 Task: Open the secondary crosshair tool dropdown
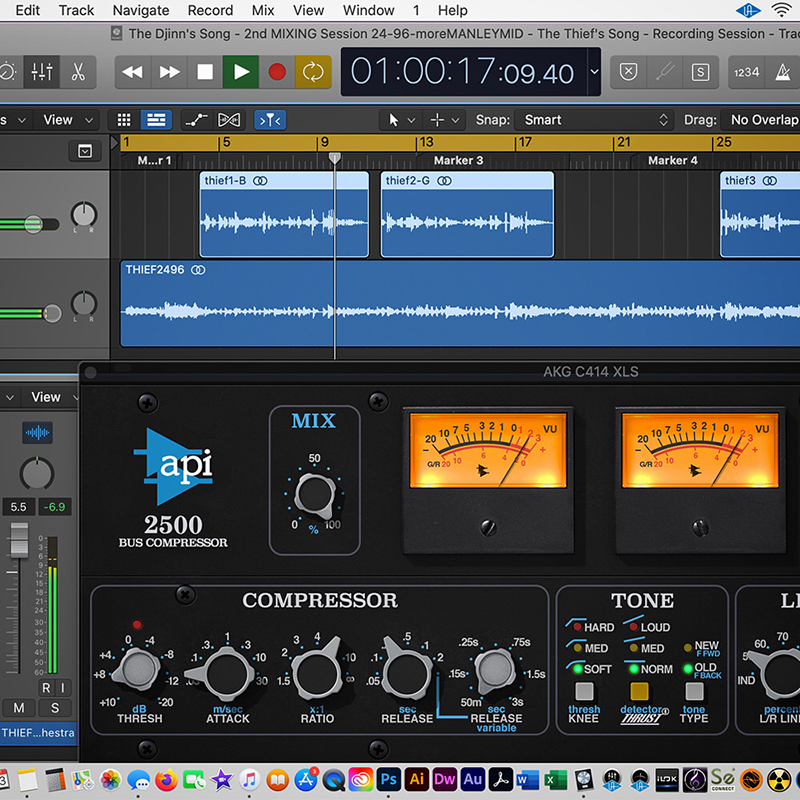445,120
